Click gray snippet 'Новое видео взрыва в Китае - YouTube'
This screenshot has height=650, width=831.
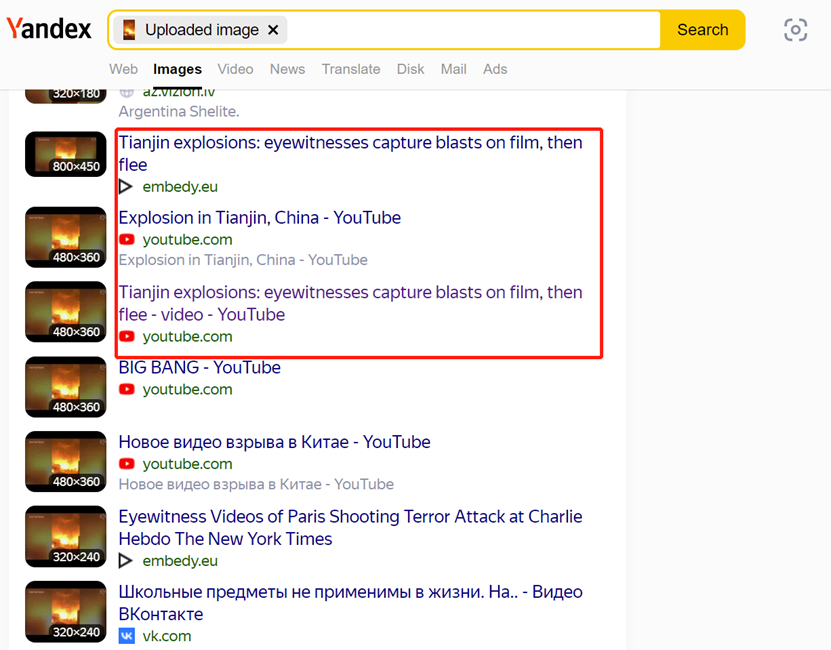point(256,484)
